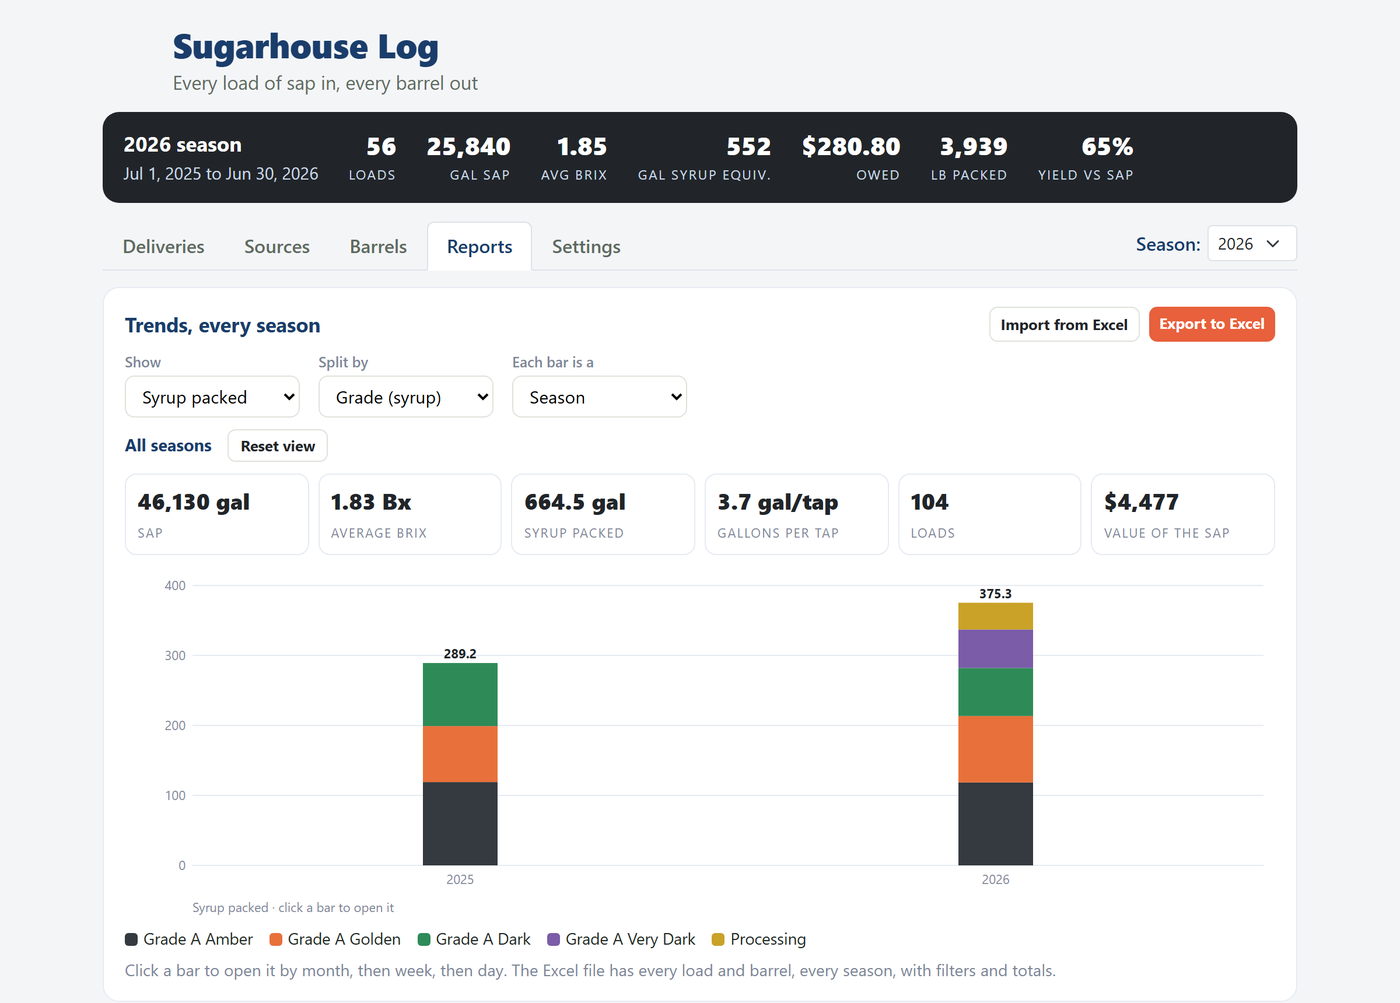Open the 'Each bar is a' Season dropdown

[x=599, y=397]
